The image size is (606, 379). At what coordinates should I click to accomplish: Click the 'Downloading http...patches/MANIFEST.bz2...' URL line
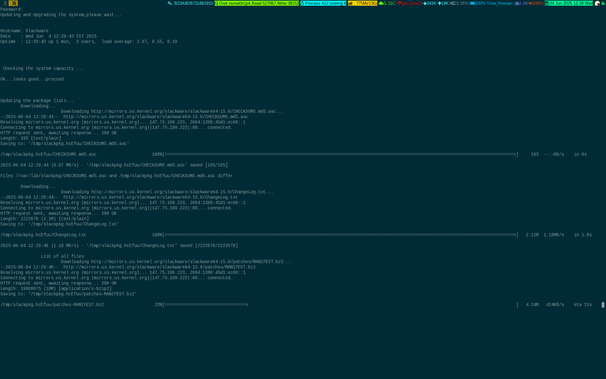[x=176, y=262]
